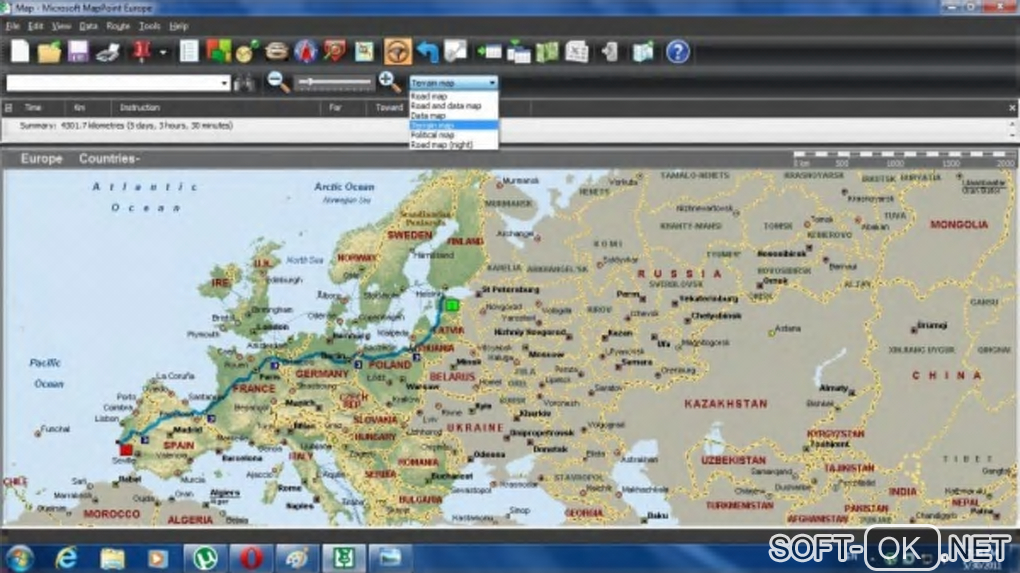
Task: Open Internet Explorer from taskbar
Action: (x=66, y=558)
